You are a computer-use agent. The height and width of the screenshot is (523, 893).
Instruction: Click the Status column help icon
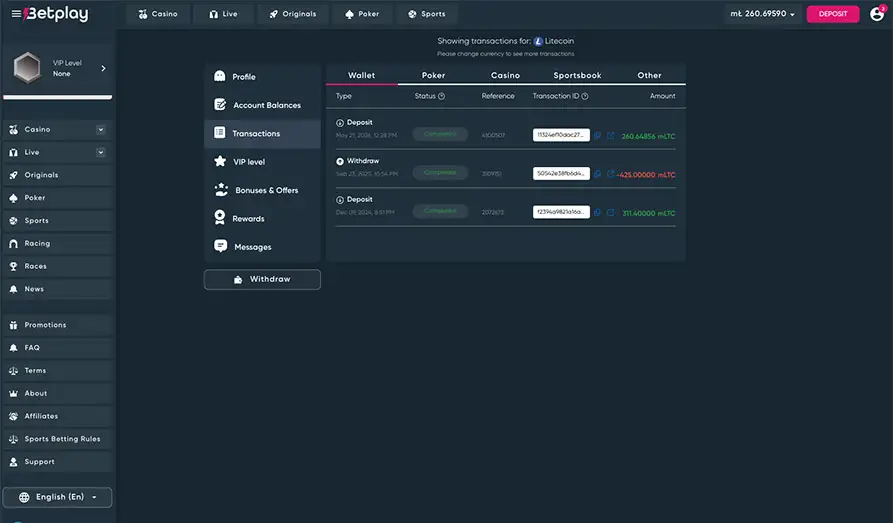(x=441, y=96)
